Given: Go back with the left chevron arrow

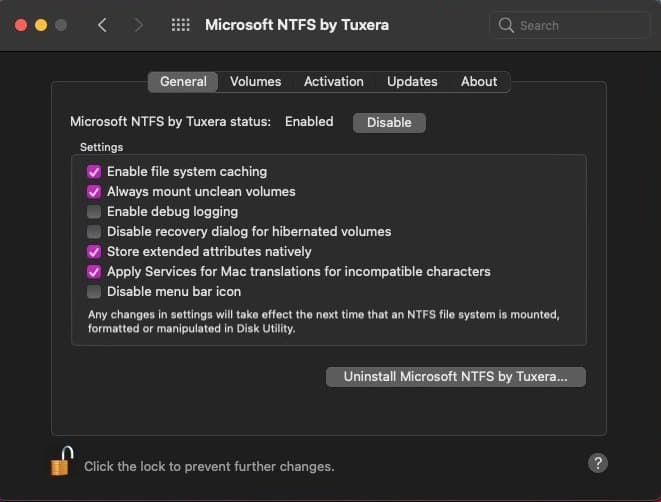Looking at the screenshot, I should pos(102,25).
